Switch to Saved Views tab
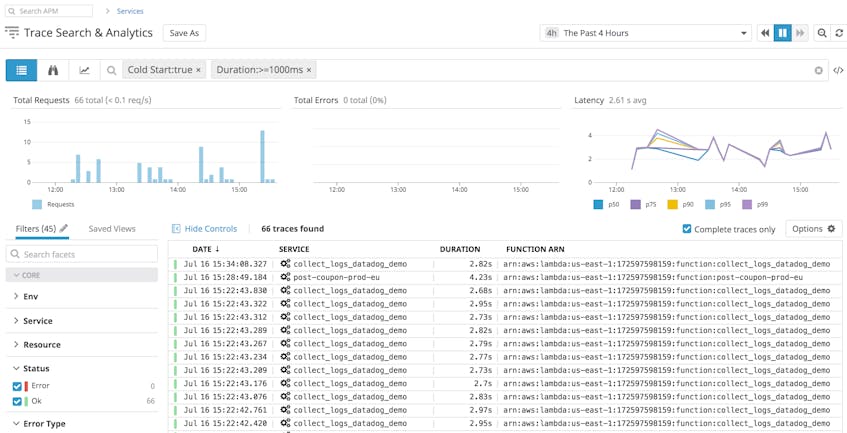 tap(112, 228)
